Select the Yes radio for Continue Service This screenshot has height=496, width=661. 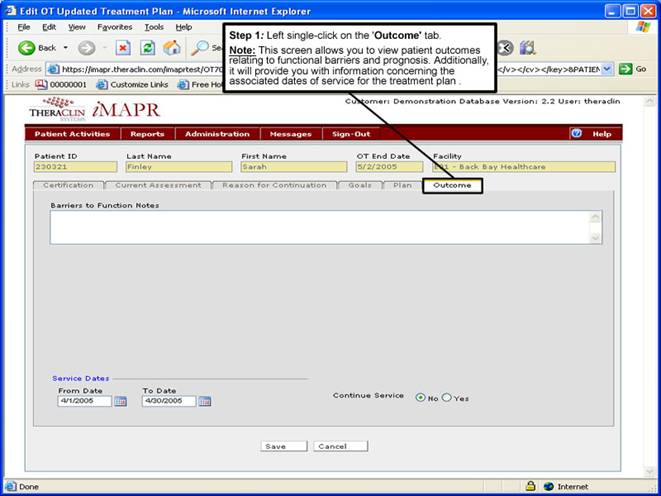[447, 397]
